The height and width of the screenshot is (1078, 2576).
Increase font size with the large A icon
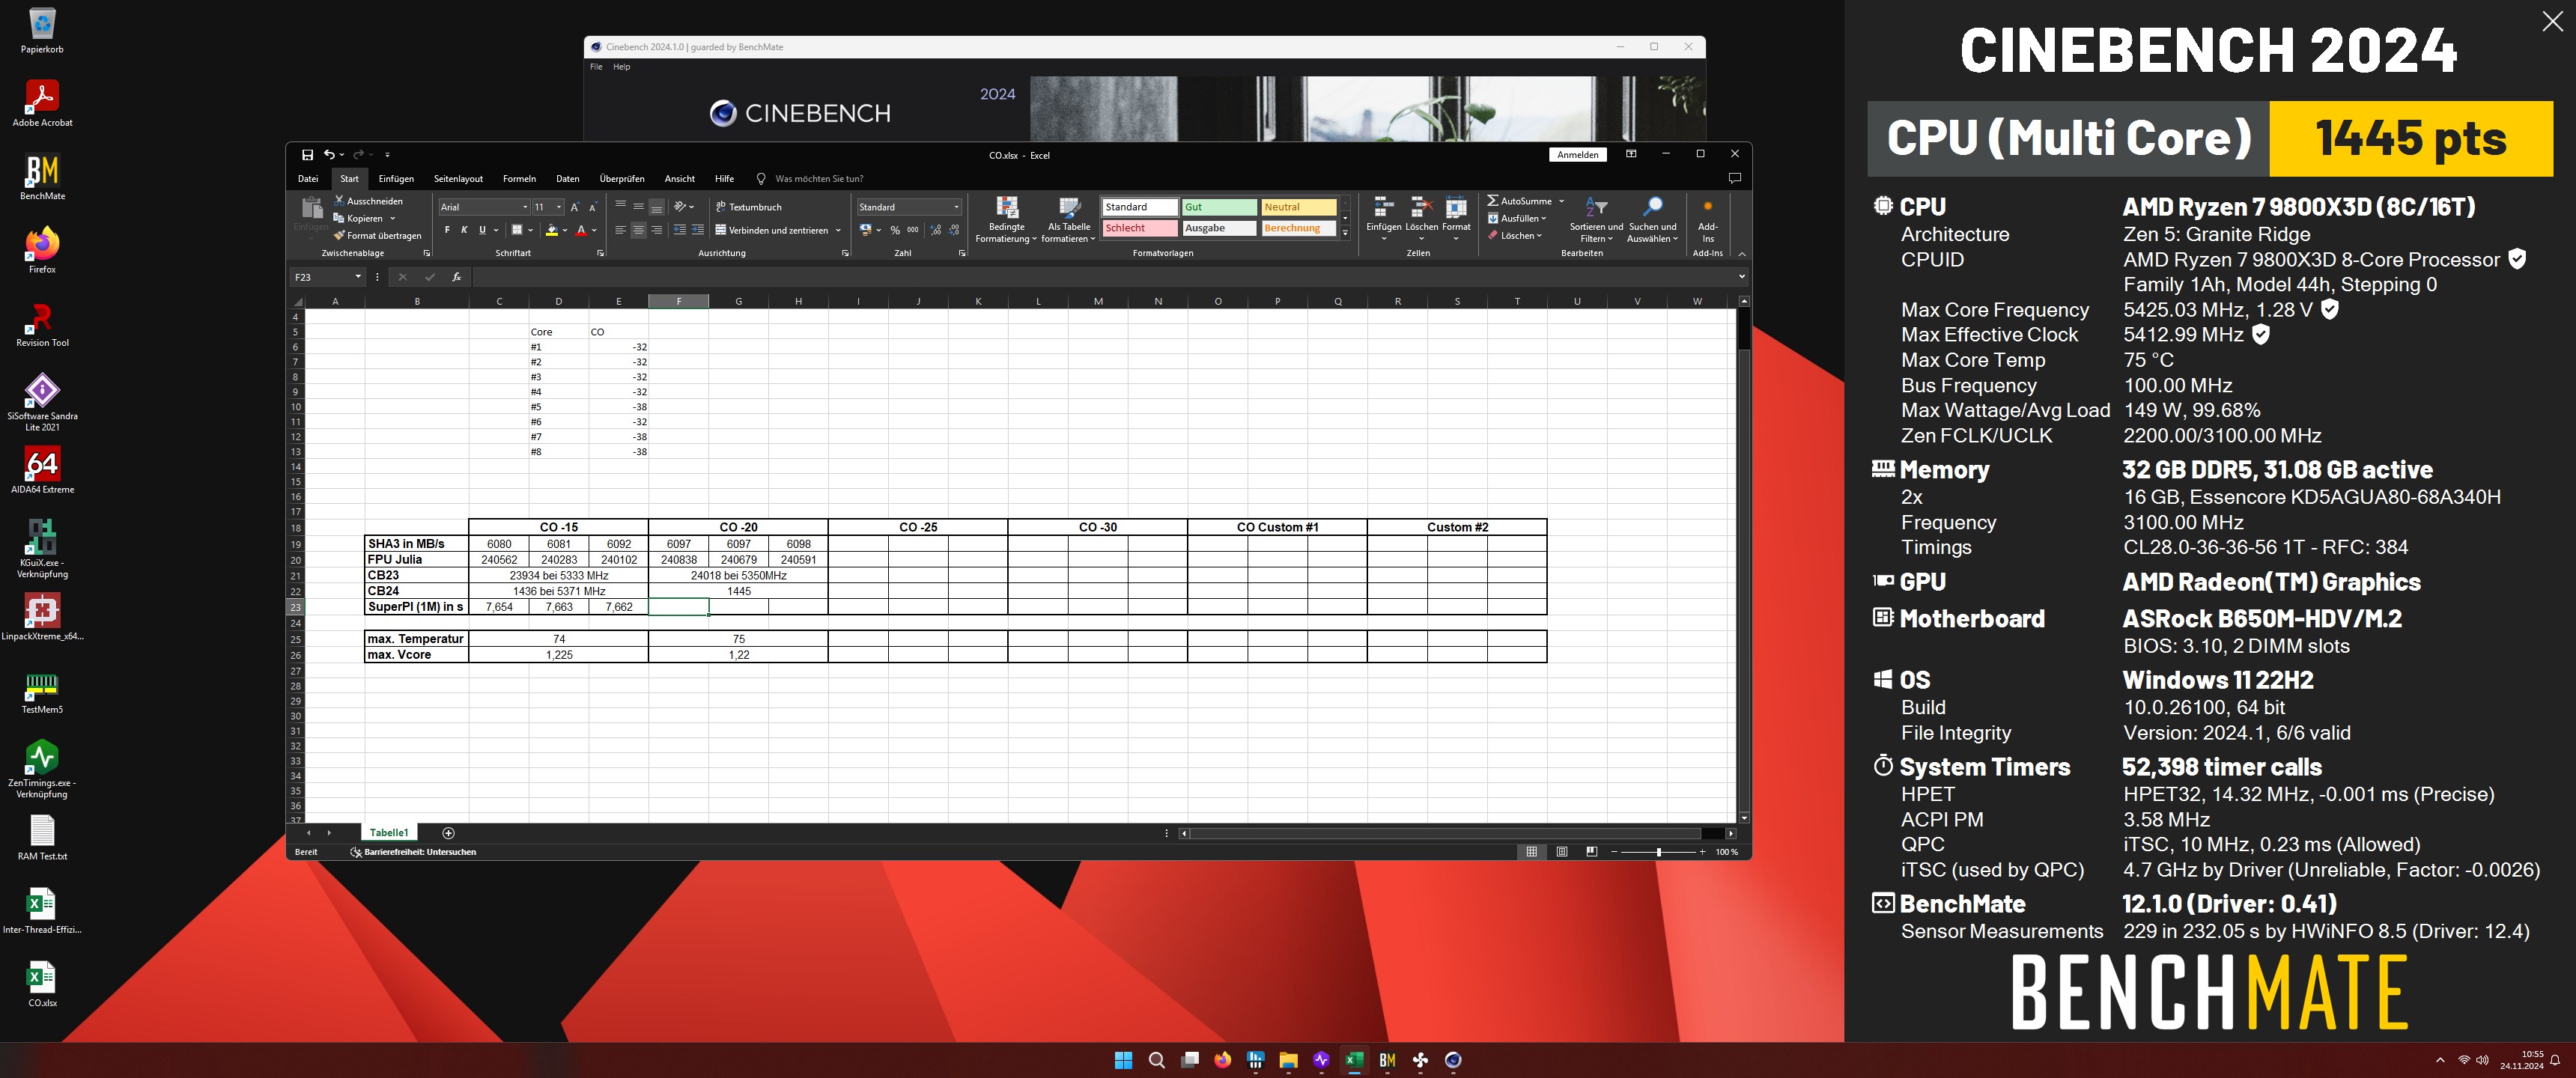[575, 207]
